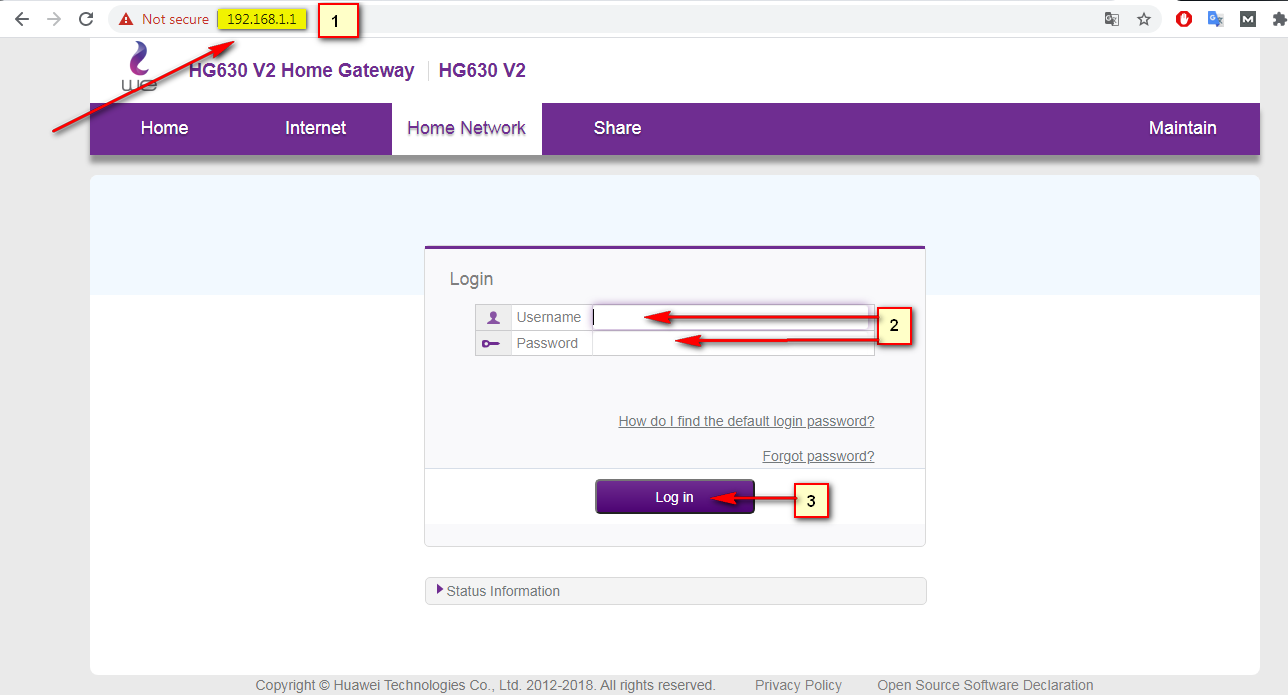The image size is (1288, 695).
Task: Open the Maintain tab
Action: [1183, 128]
